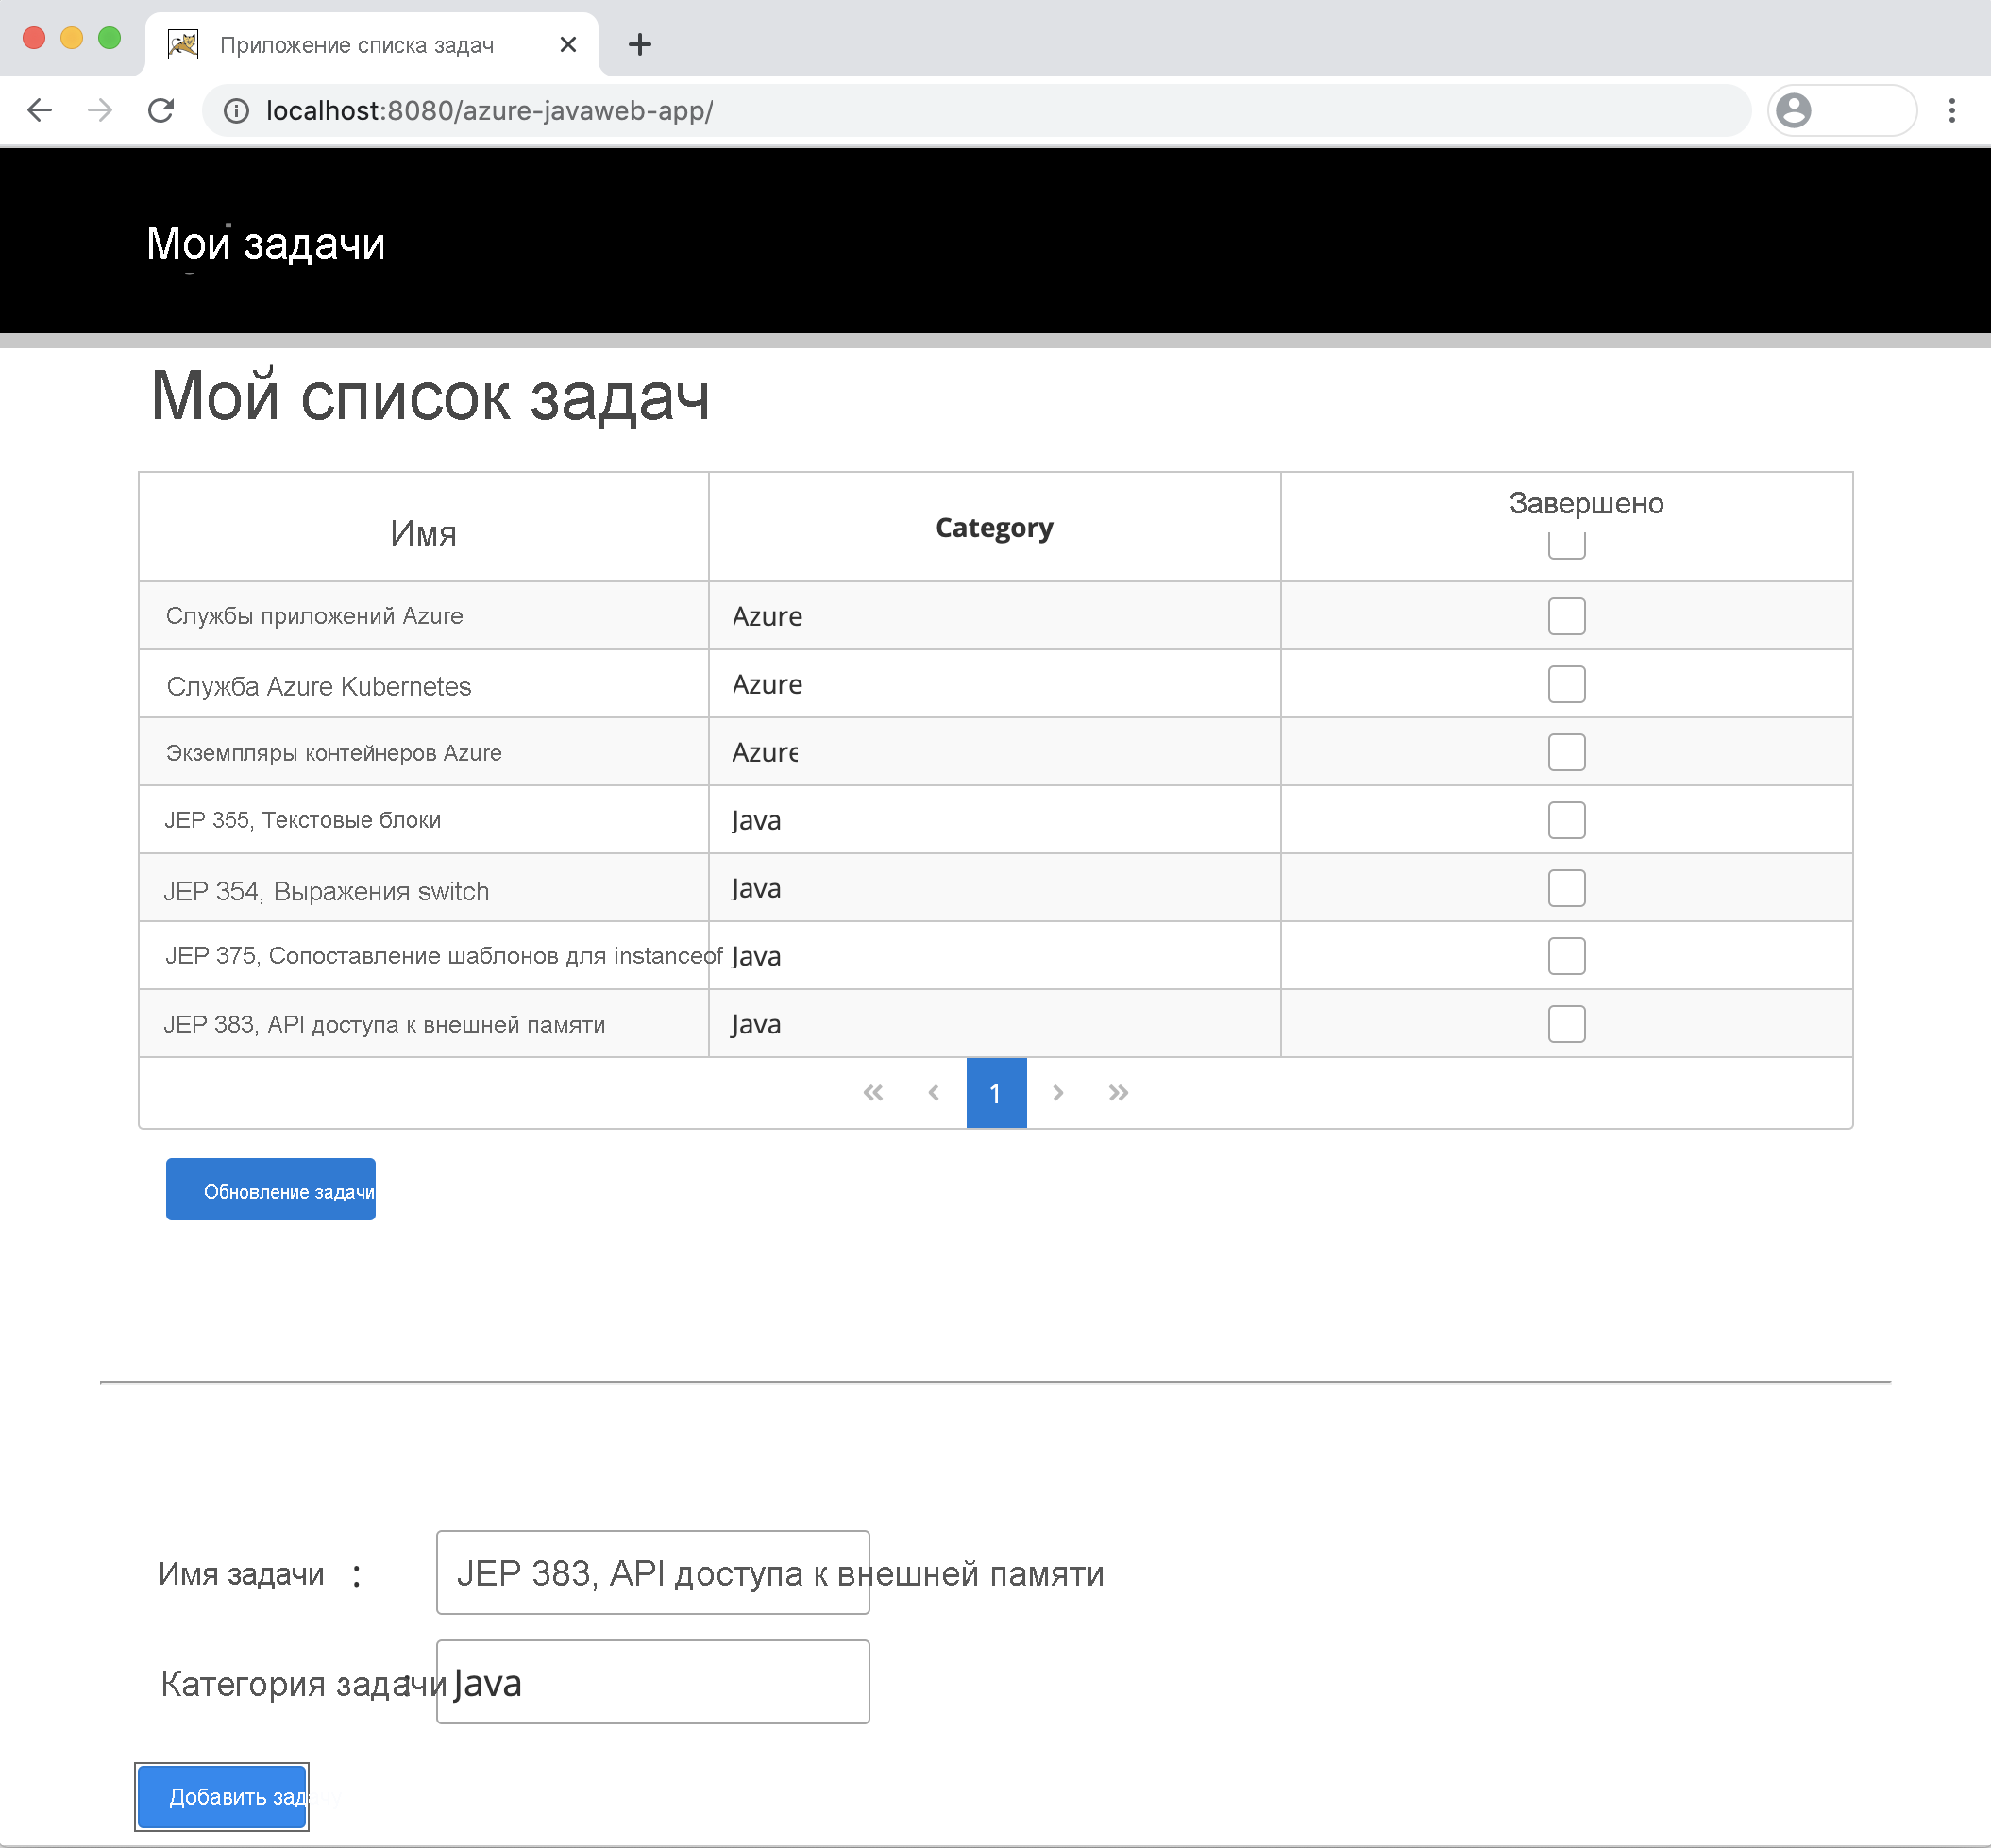The width and height of the screenshot is (1991, 1848).
Task: Click the address bar URL
Action: coord(489,110)
